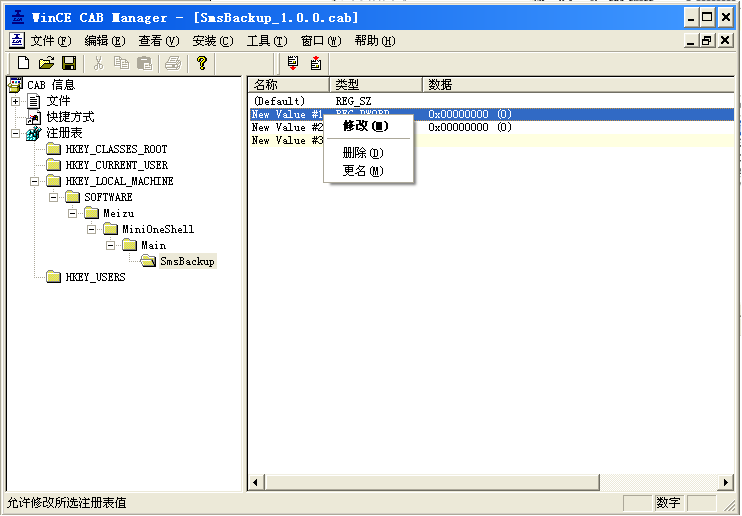The image size is (742, 516).
Task: Open the 编辑(E) menu
Action: coord(105,41)
